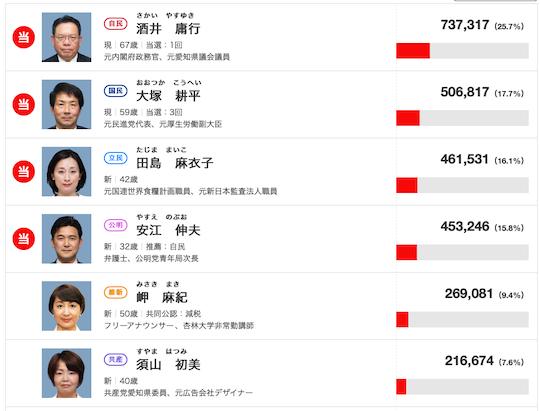Click the 立民 party badge
This screenshot has width=540, height=411.
pyautogui.click(x=115, y=158)
